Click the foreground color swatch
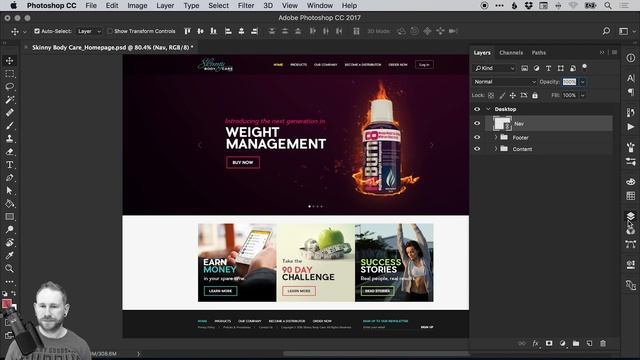 pyautogui.click(x=7, y=303)
